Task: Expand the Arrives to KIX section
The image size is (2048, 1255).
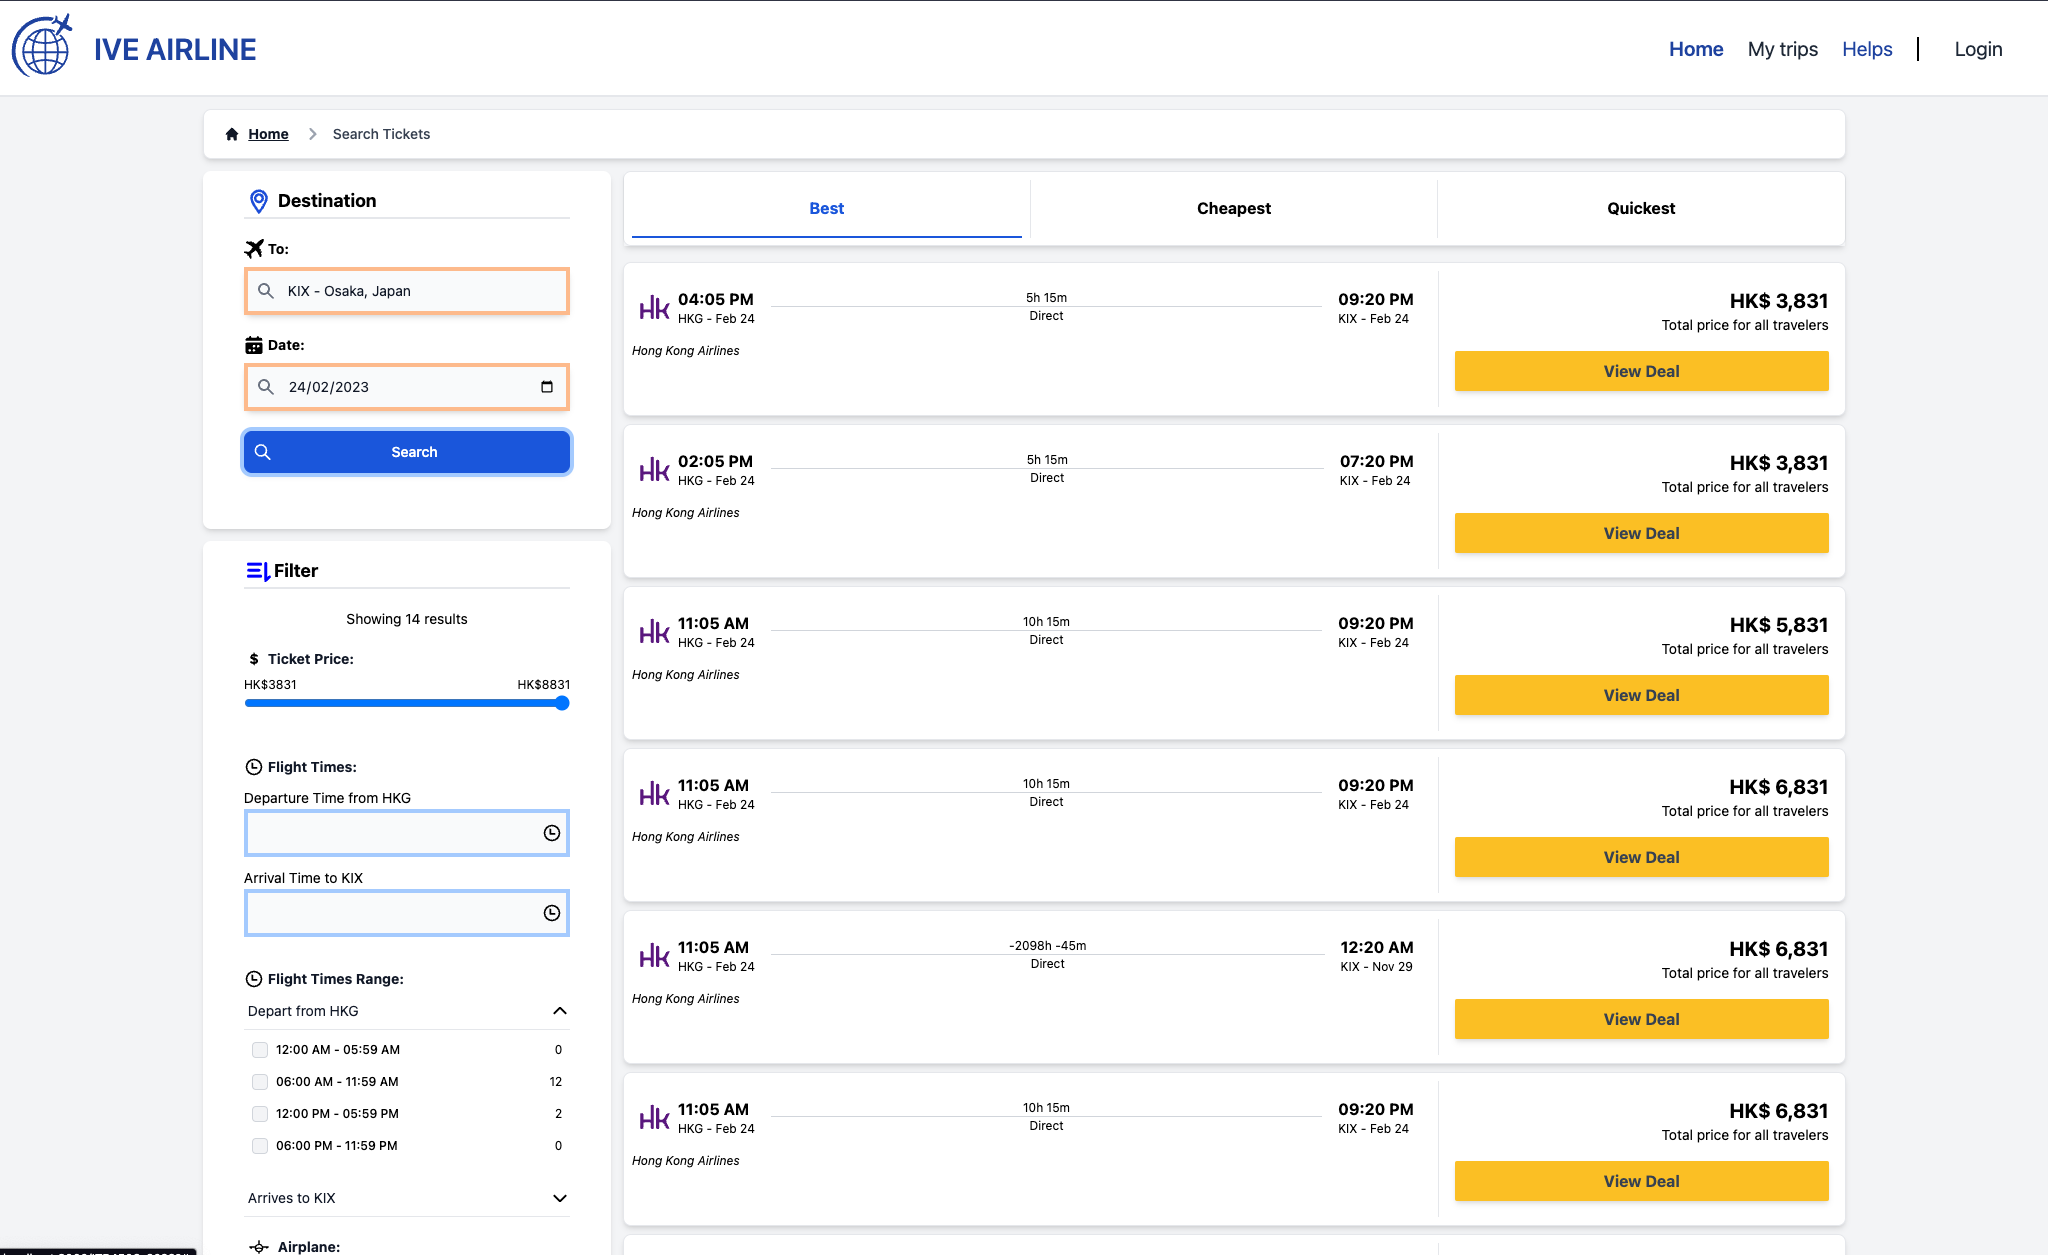Action: point(560,1198)
